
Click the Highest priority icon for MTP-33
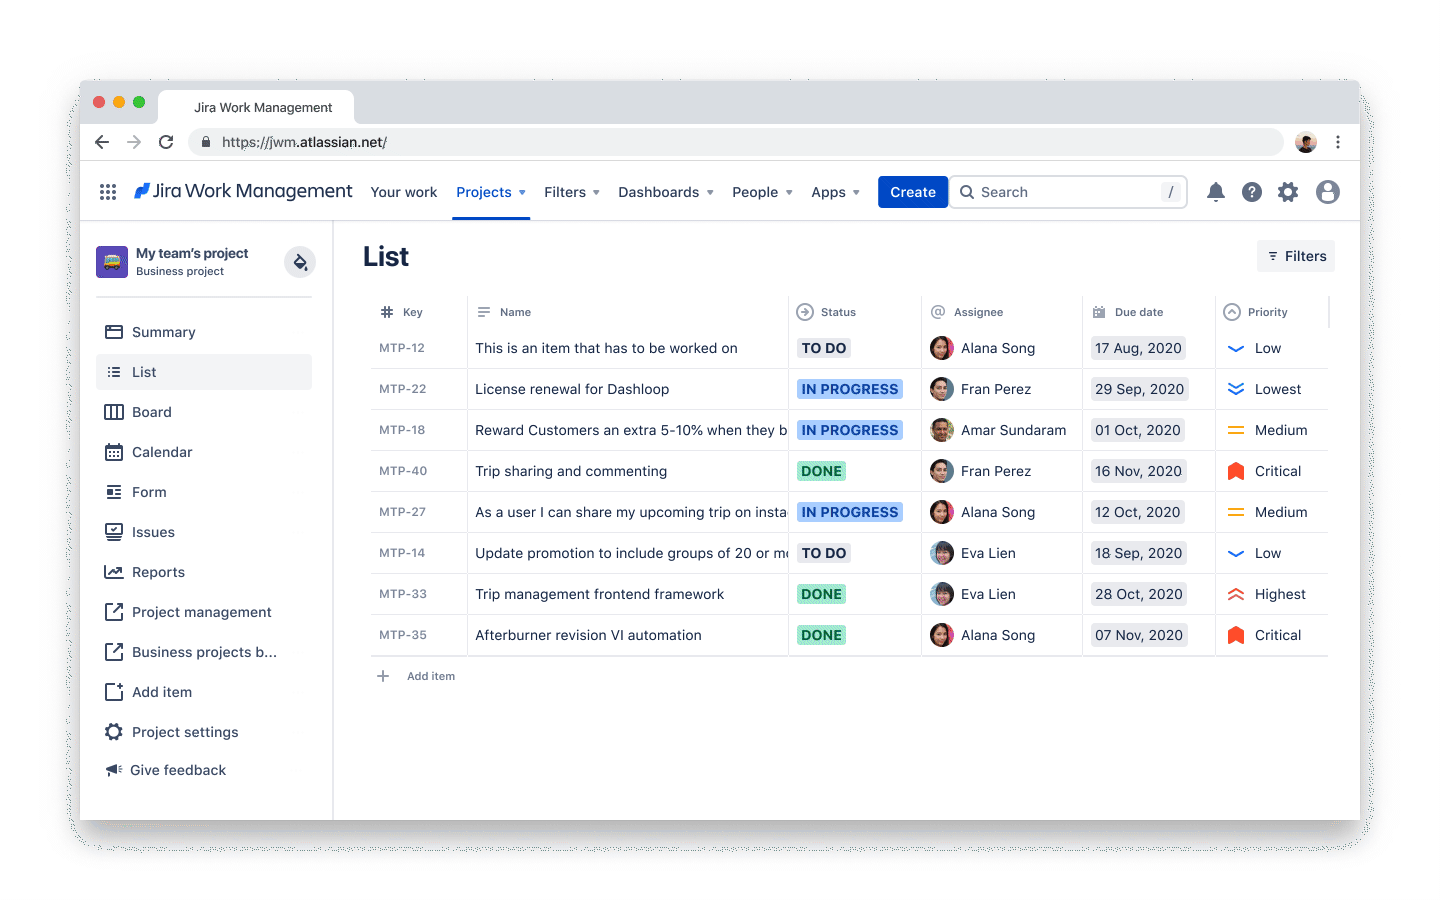(x=1236, y=594)
